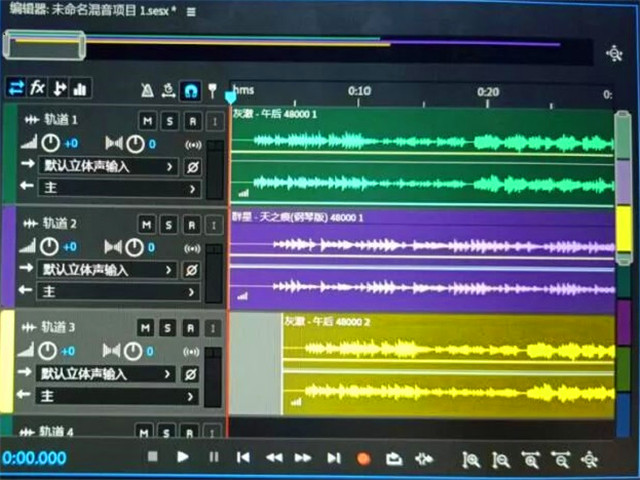Image resolution: width=640 pixels, height=480 pixels.
Task: Stop playback with the Stop button
Action: (x=153, y=457)
